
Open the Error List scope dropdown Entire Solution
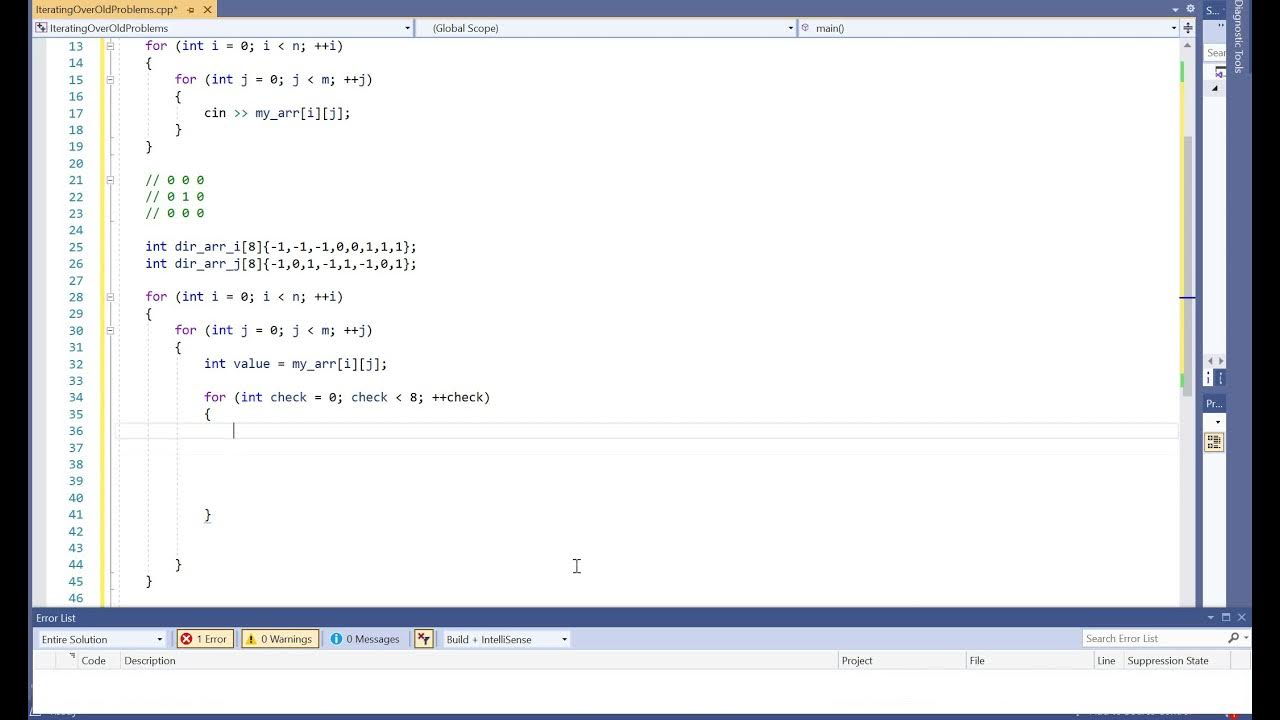coord(101,639)
